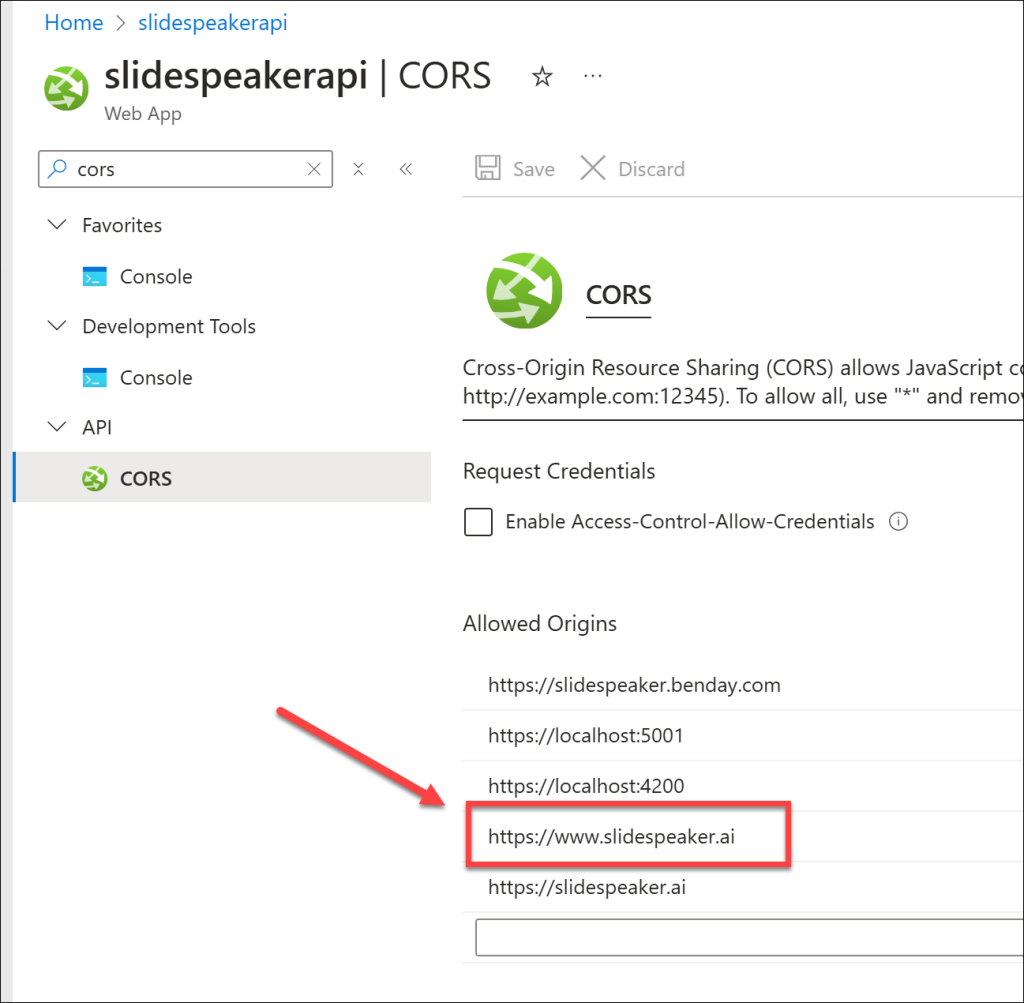Go to Home breadcrumb link
The height and width of the screenshot is (1003, 1024).
click(x=74, y=22)
